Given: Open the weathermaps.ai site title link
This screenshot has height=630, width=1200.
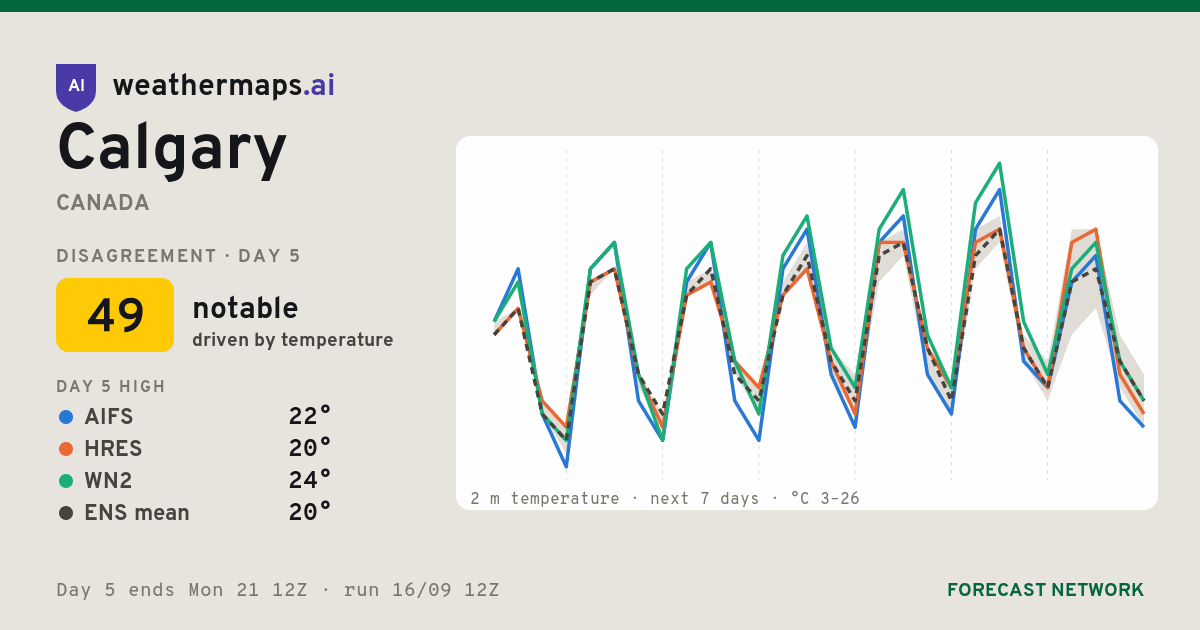Looking at the screenshot, I should pos(224,86).
